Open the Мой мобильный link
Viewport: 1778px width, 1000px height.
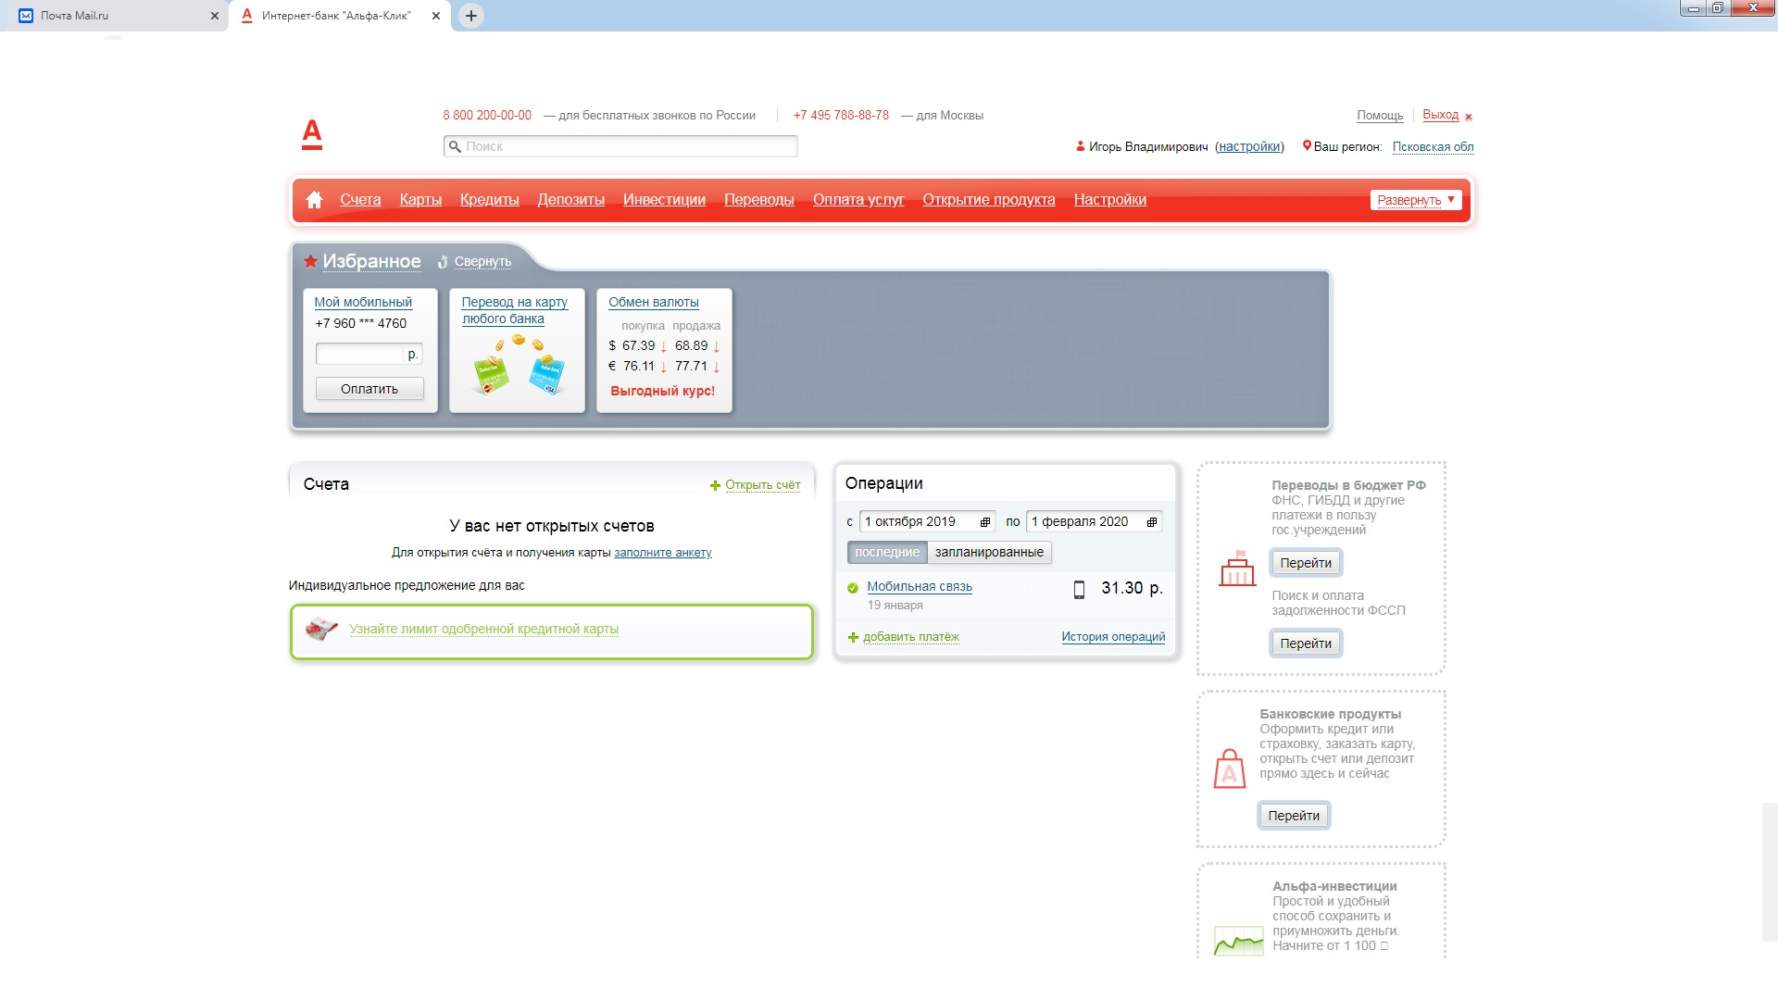point(363,302)
